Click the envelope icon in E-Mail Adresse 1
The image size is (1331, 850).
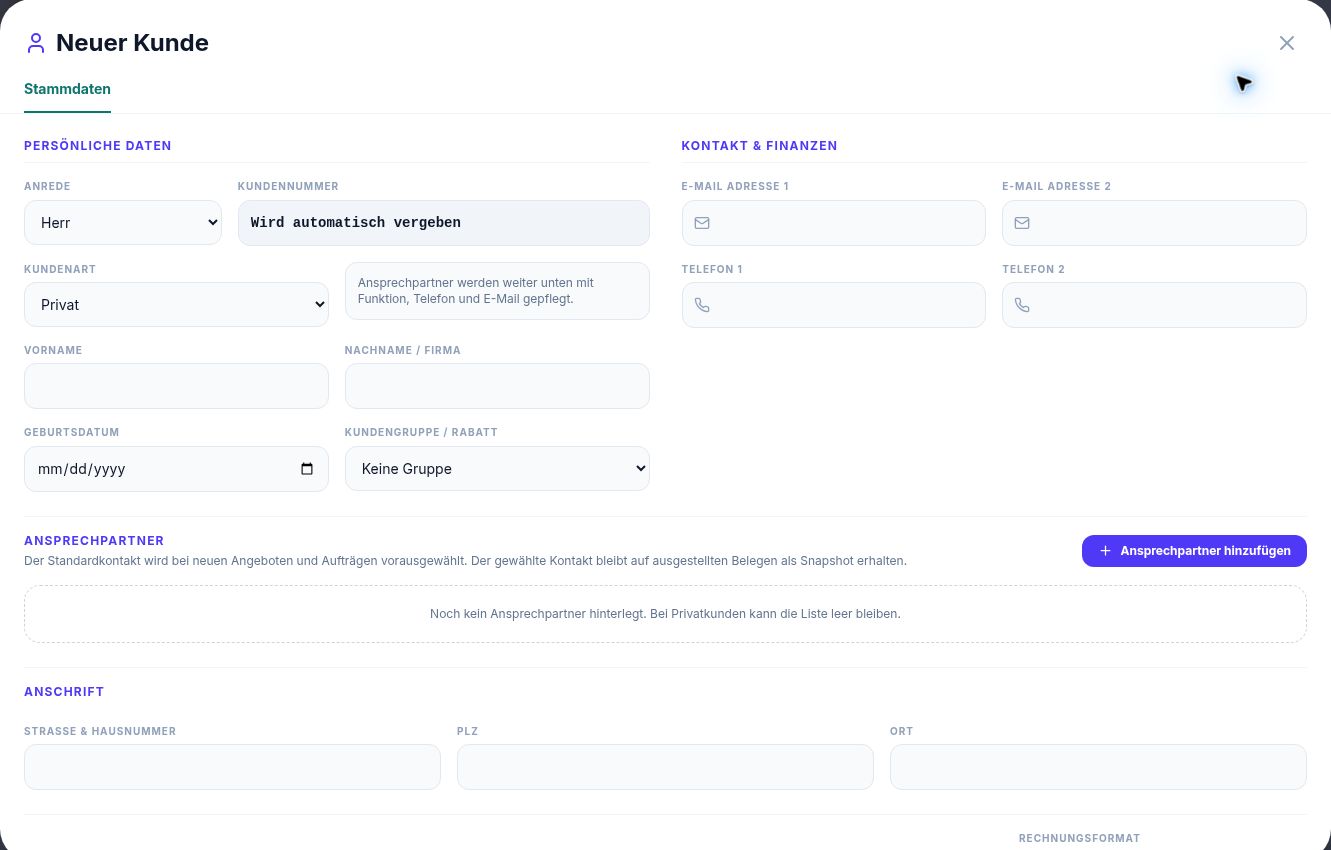pos(702,223)
